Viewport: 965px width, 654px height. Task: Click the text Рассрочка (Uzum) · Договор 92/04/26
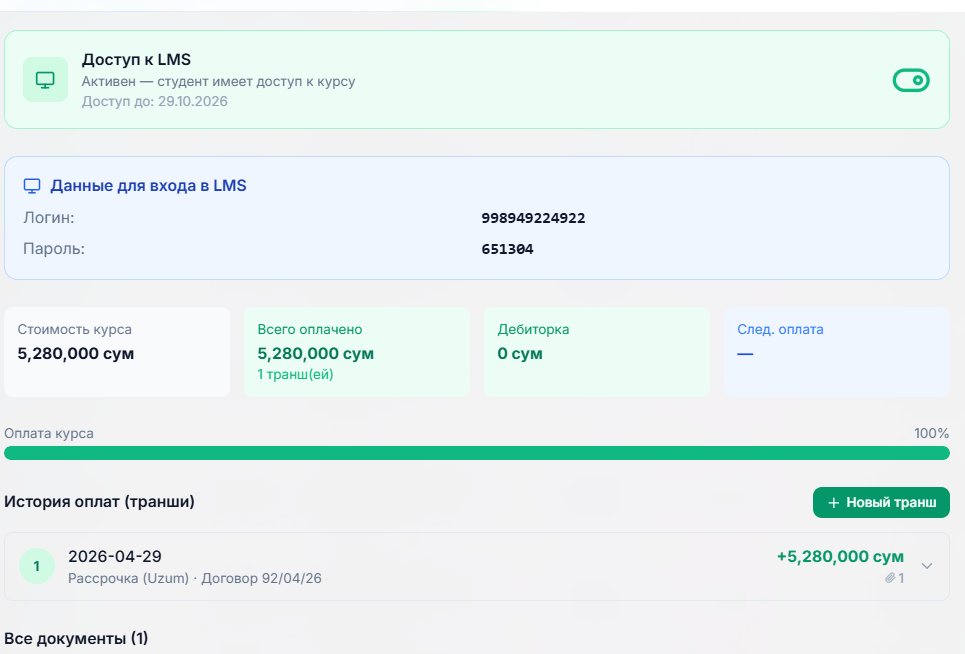click(x=194, y=578)
